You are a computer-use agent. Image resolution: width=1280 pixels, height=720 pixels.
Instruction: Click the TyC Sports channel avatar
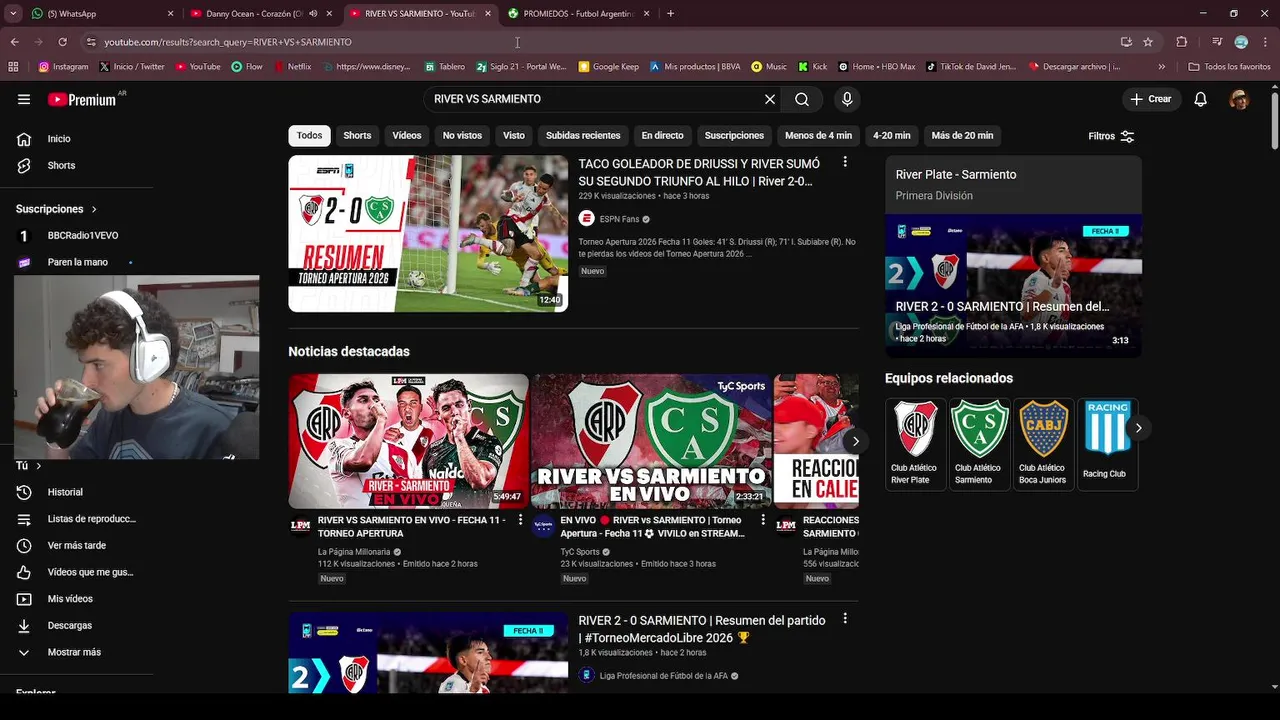pyautogui.click(x=544, y=526)
